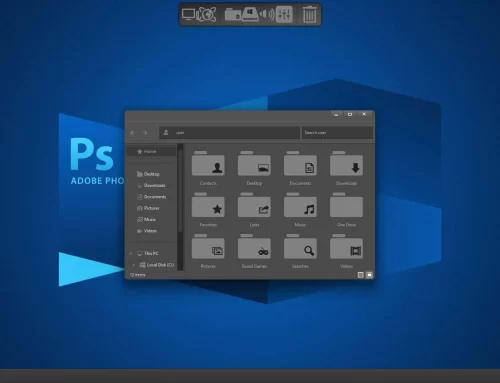Click the address bar showing user
Viewport: 500px width, 383px height.
coord(230,132)
